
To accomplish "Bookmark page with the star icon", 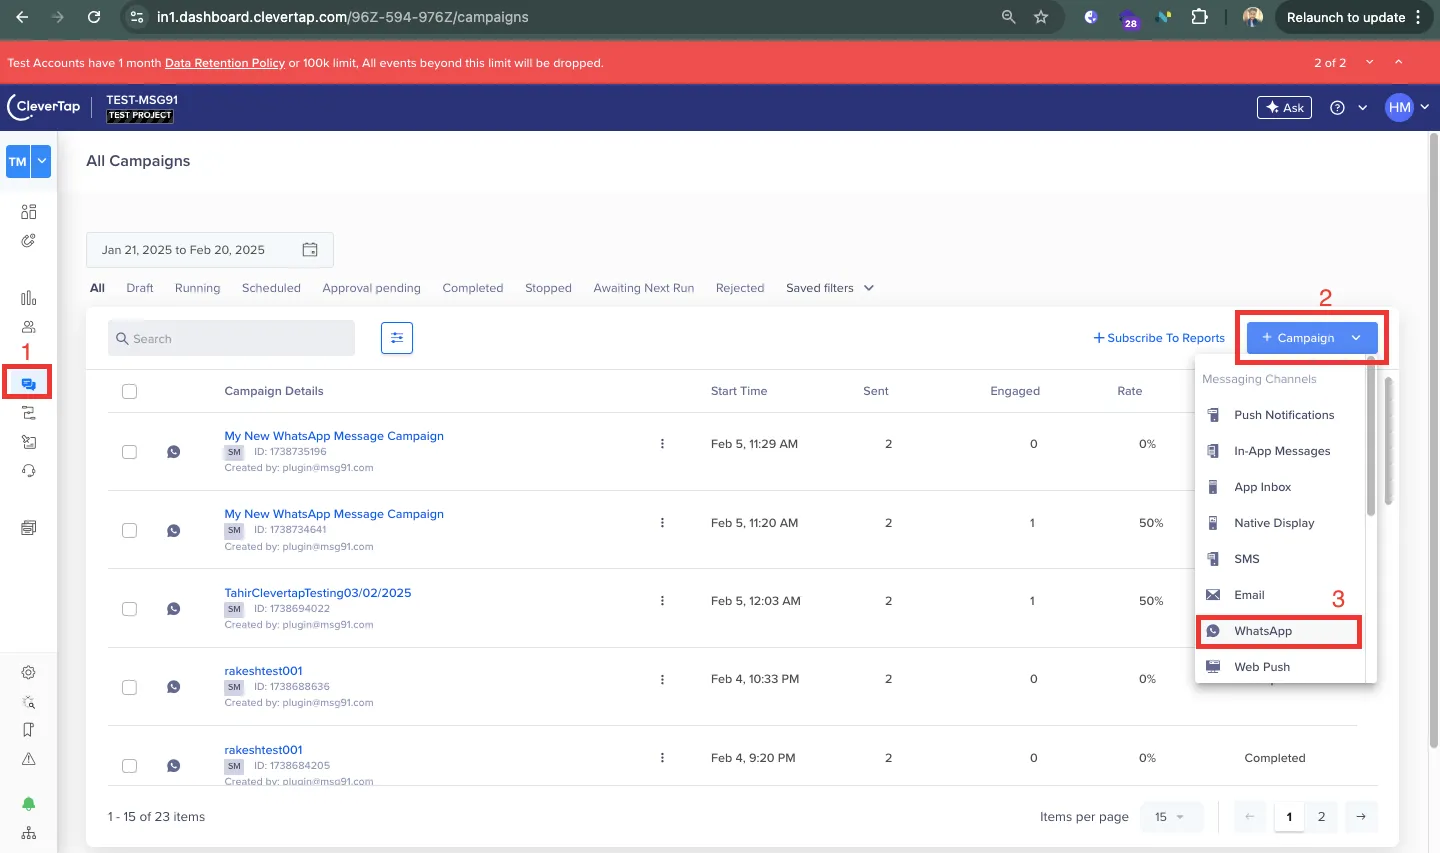I will [1041, 17].
